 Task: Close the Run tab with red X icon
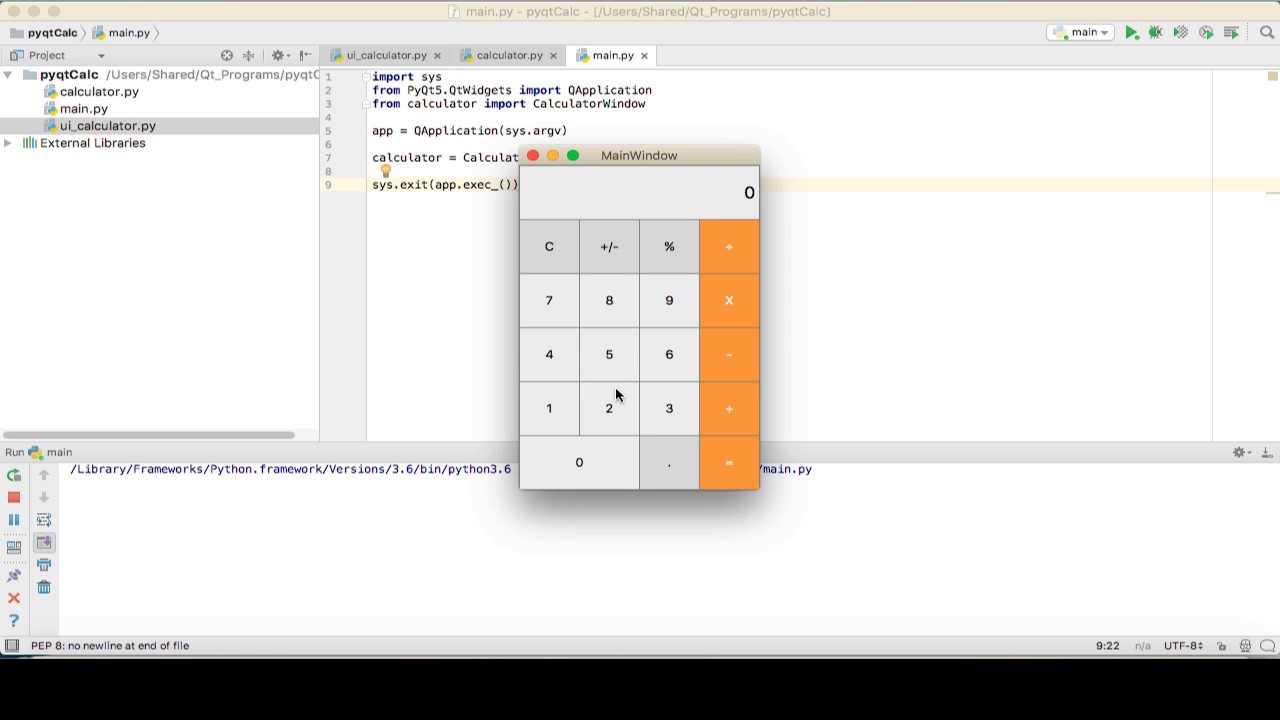[x=14, y=598]
